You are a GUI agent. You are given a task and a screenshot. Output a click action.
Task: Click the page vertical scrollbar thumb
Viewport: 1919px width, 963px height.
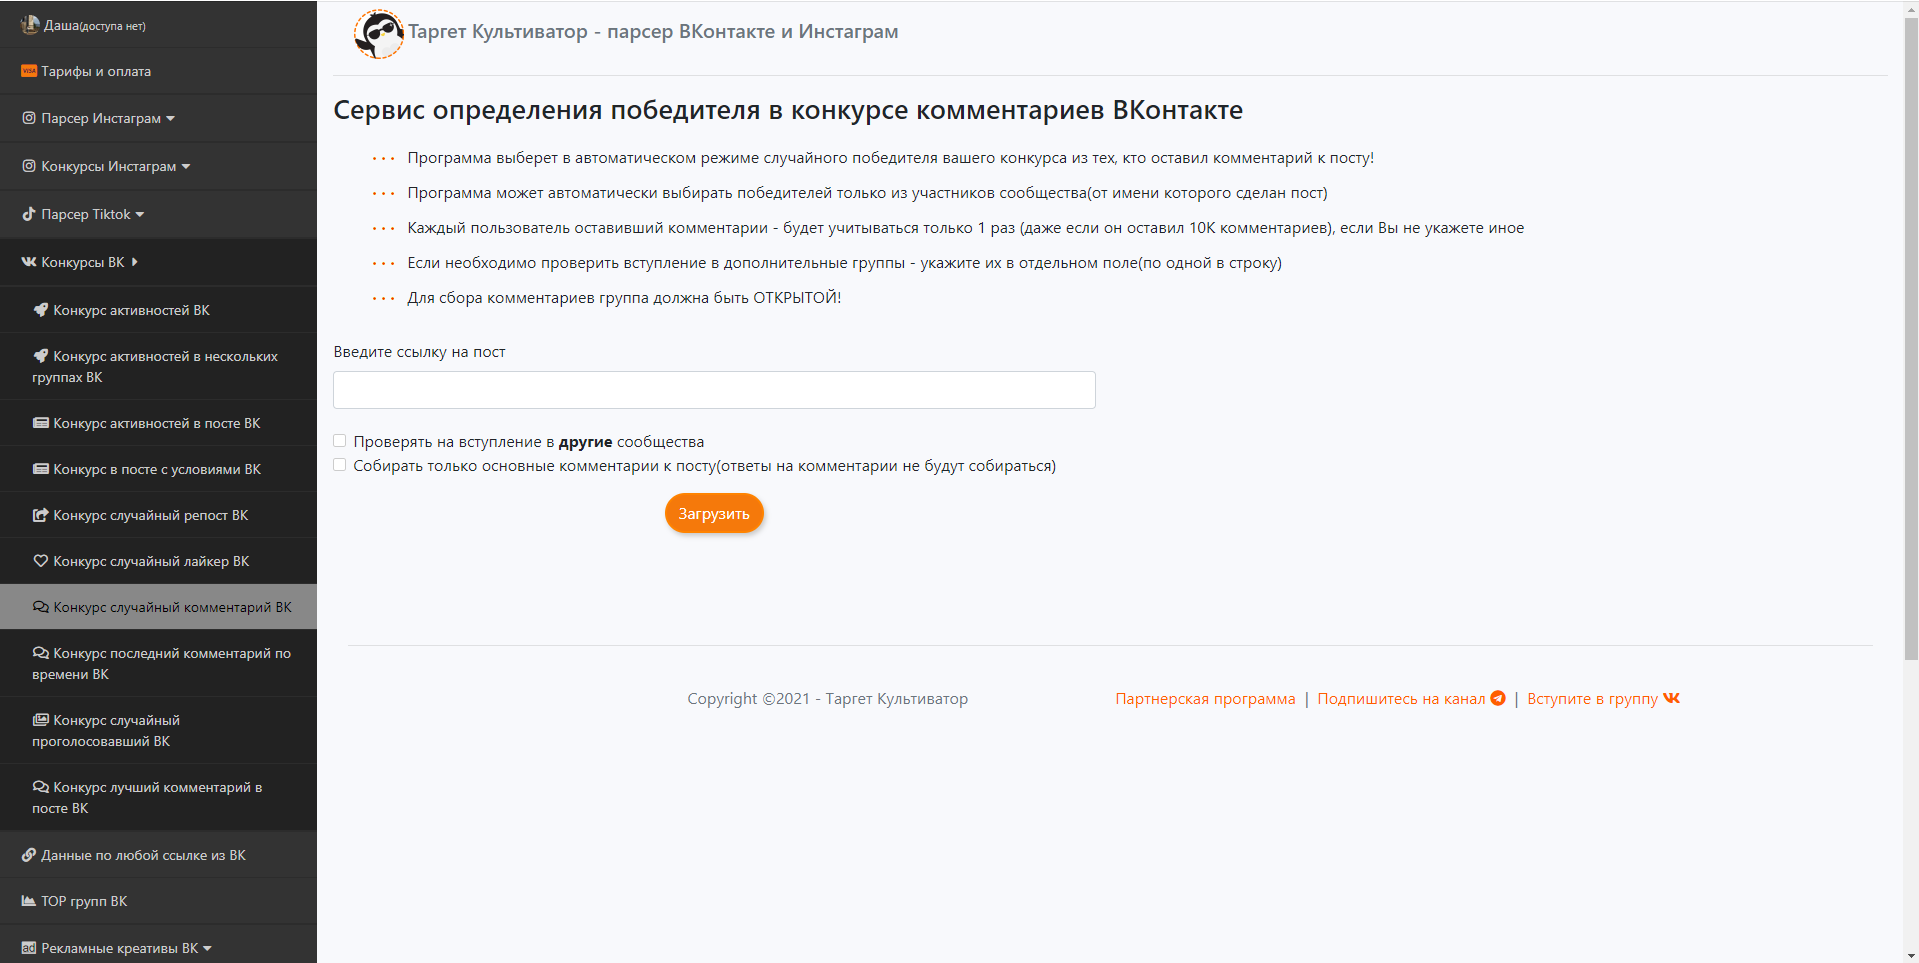click(1911, 337)
